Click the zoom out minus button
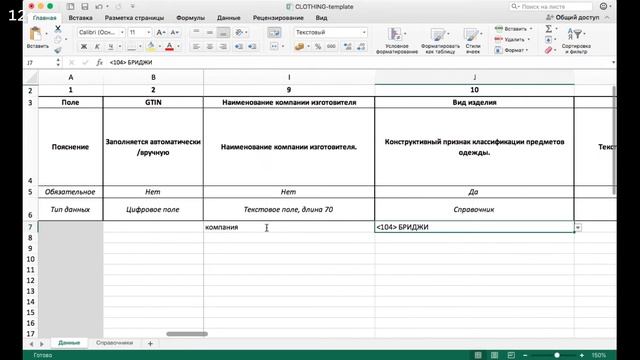640x360 pixels. point(525,355)
